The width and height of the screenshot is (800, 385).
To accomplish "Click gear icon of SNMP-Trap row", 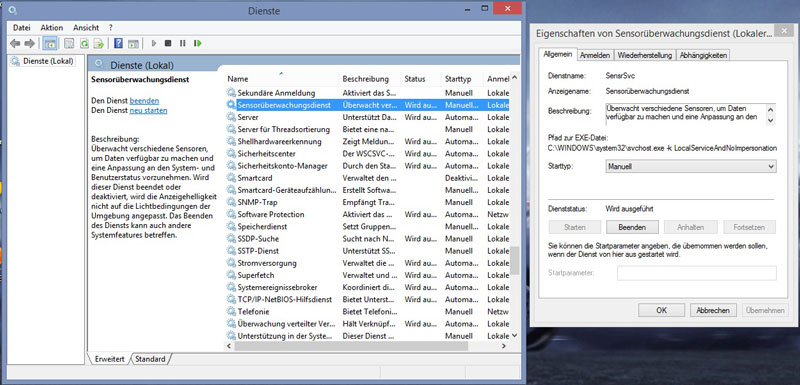I will coord(232,202).
